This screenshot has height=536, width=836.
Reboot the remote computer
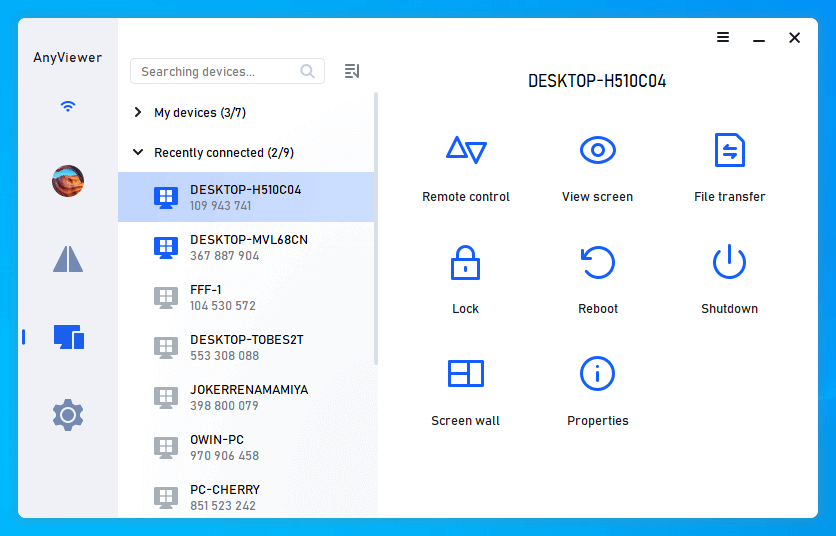pos(598,262)
